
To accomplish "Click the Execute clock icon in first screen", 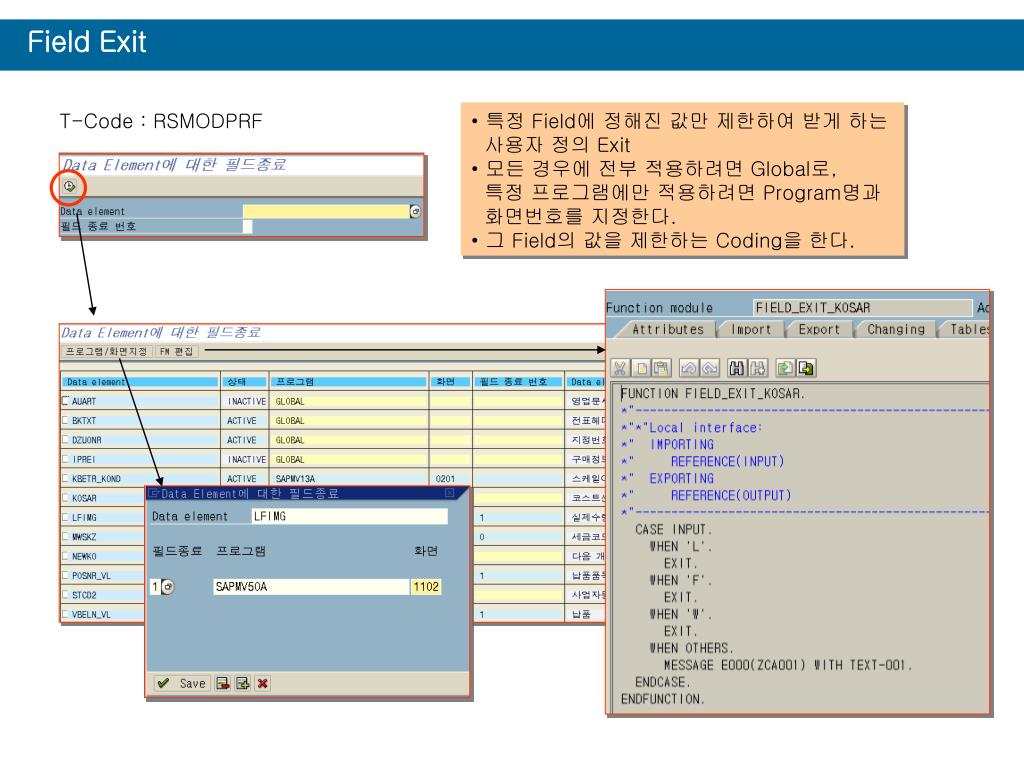I will point(69,187).
